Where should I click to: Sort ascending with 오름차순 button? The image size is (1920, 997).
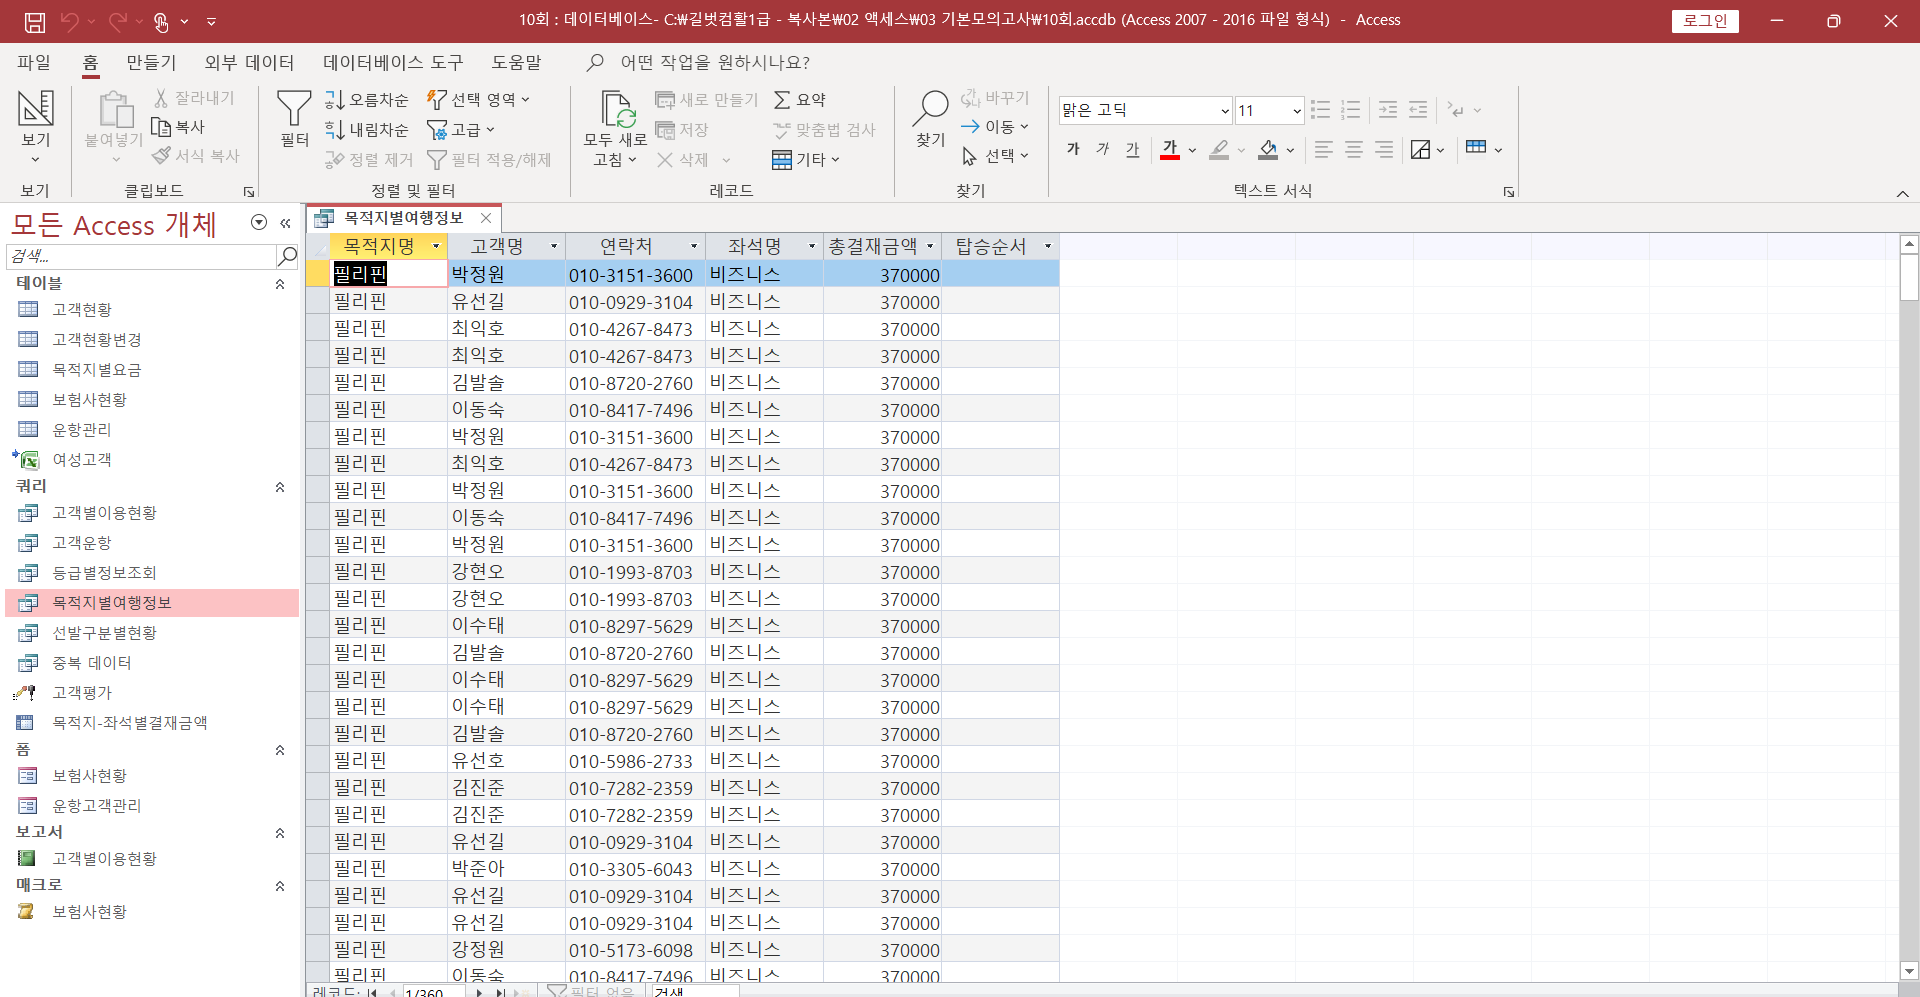click(x=367, y=100)
